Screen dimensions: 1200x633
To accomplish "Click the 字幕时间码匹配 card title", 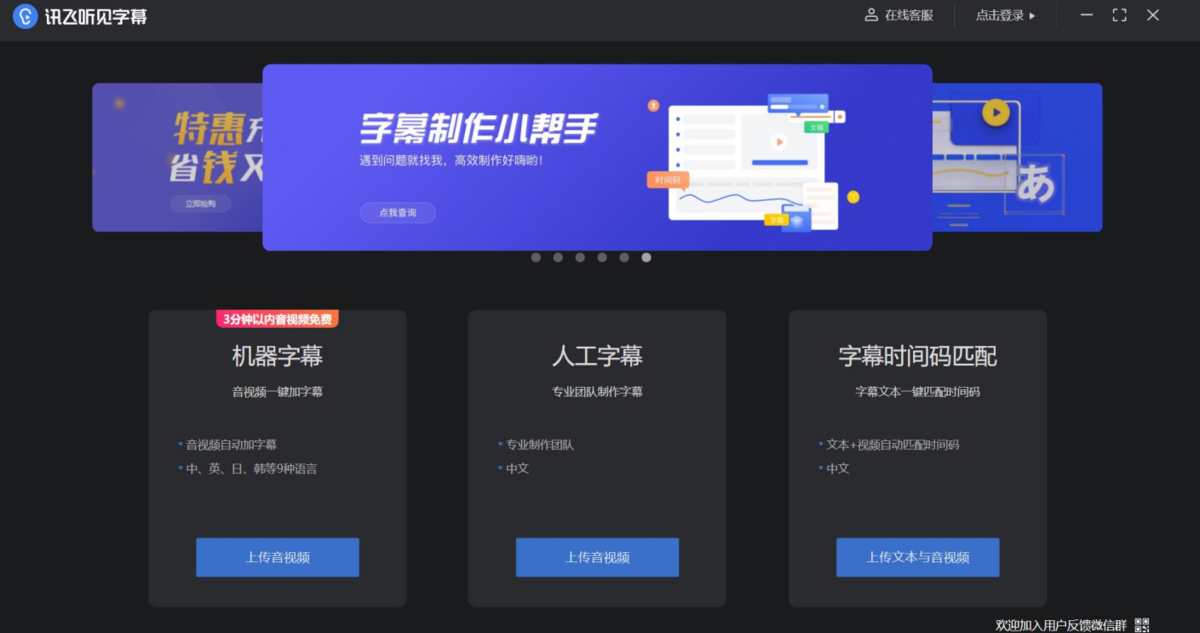I will (918, 356).
